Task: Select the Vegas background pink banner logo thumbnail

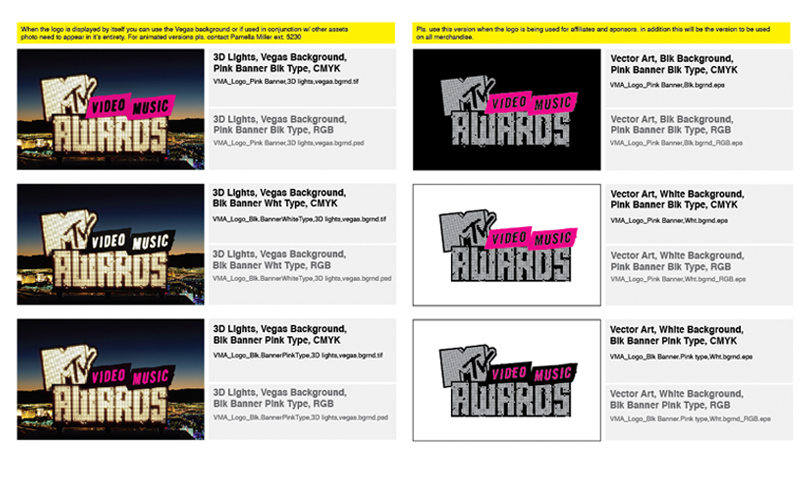Action: tap(111, 109)
